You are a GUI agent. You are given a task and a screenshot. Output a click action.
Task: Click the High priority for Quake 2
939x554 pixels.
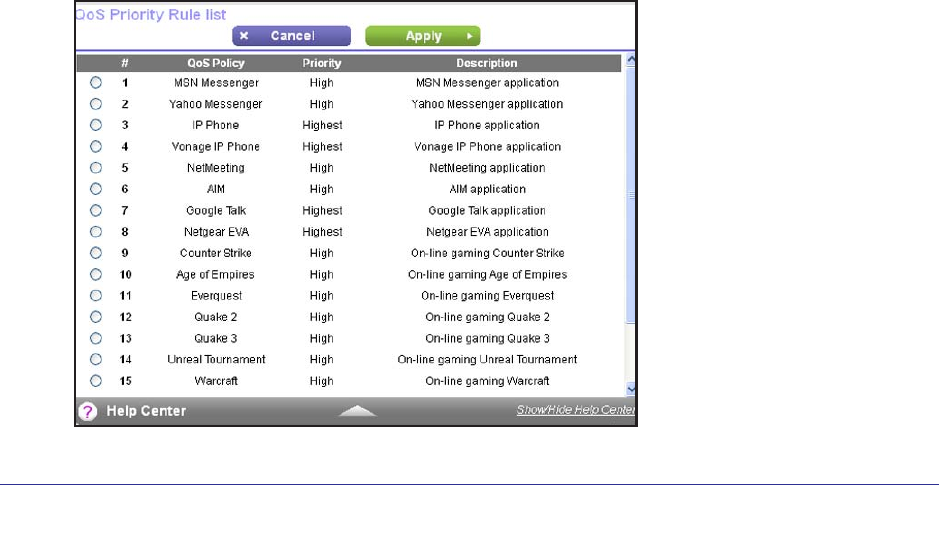click(322, 317)
